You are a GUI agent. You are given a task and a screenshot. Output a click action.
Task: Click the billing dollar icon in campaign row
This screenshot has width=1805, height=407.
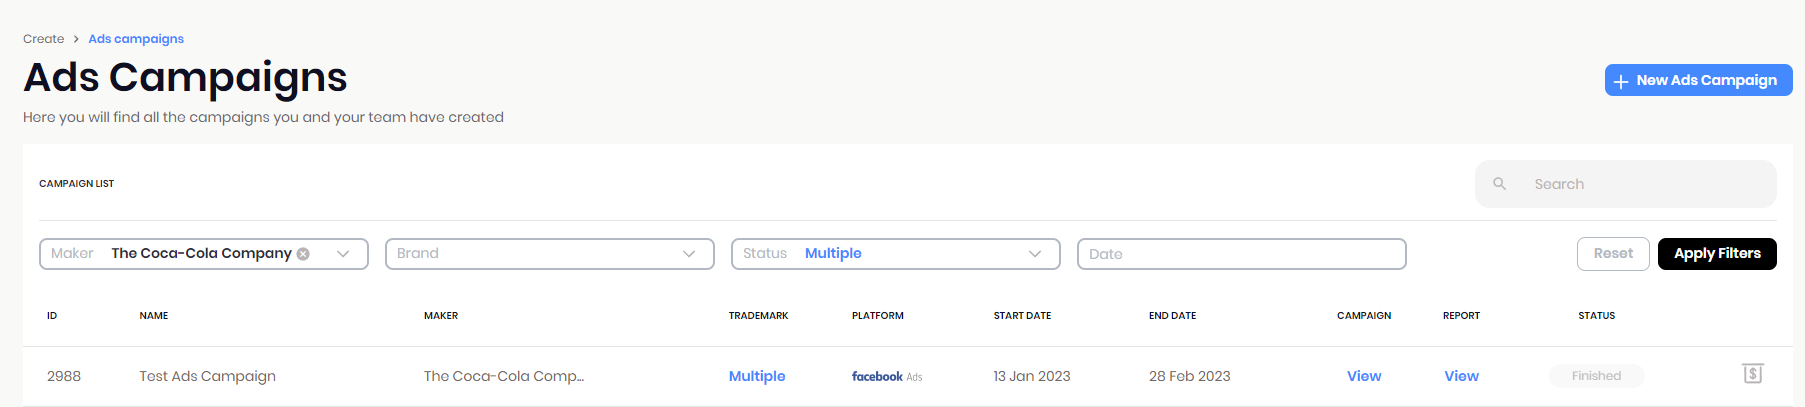tap(1752, 374)
